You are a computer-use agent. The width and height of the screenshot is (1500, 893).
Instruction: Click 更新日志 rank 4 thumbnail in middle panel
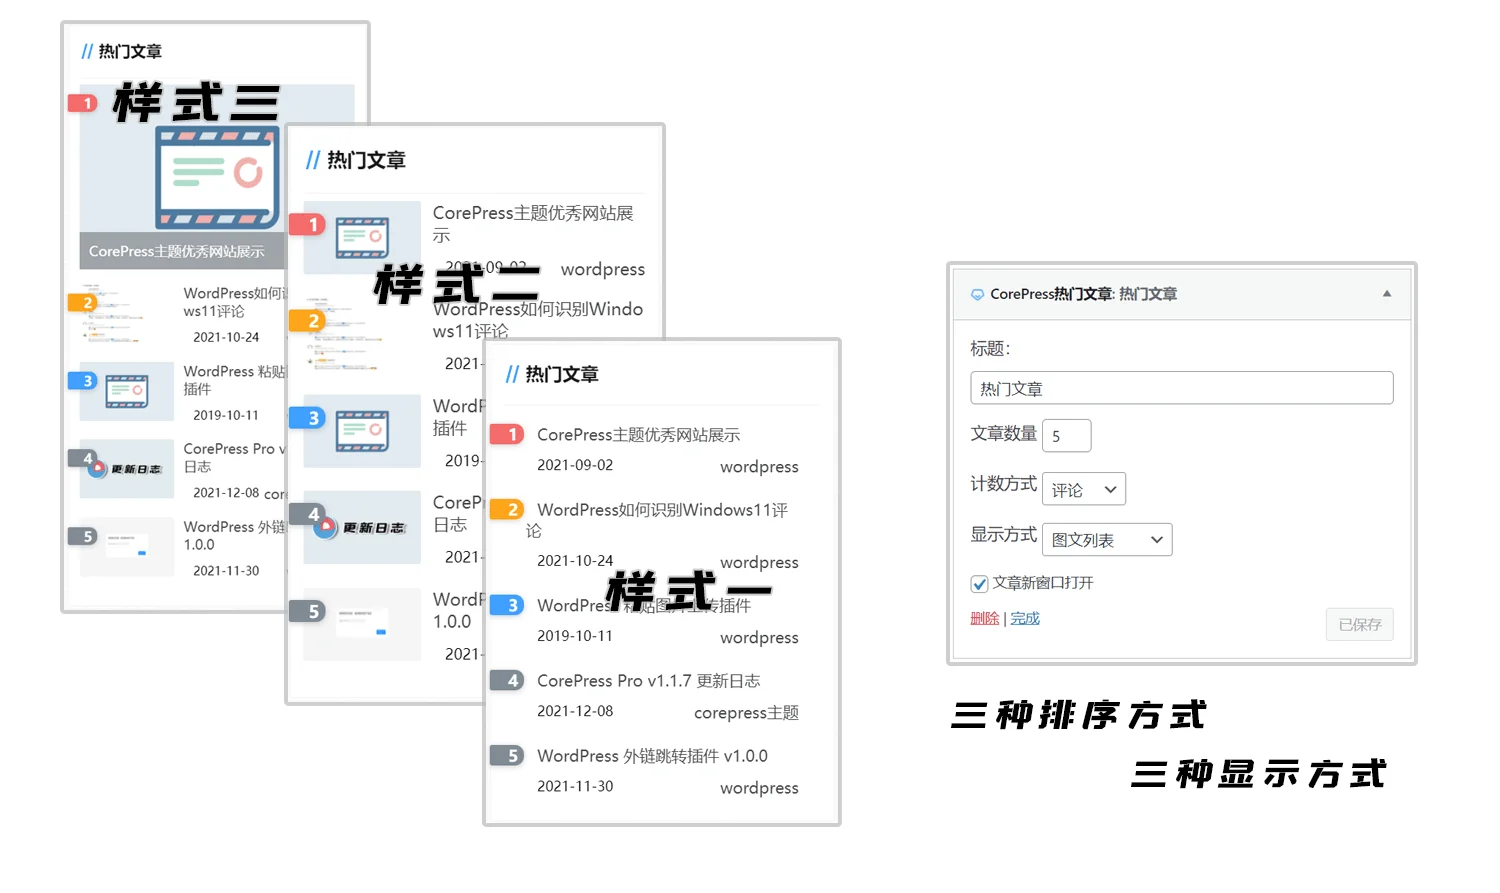click(362, 527)
